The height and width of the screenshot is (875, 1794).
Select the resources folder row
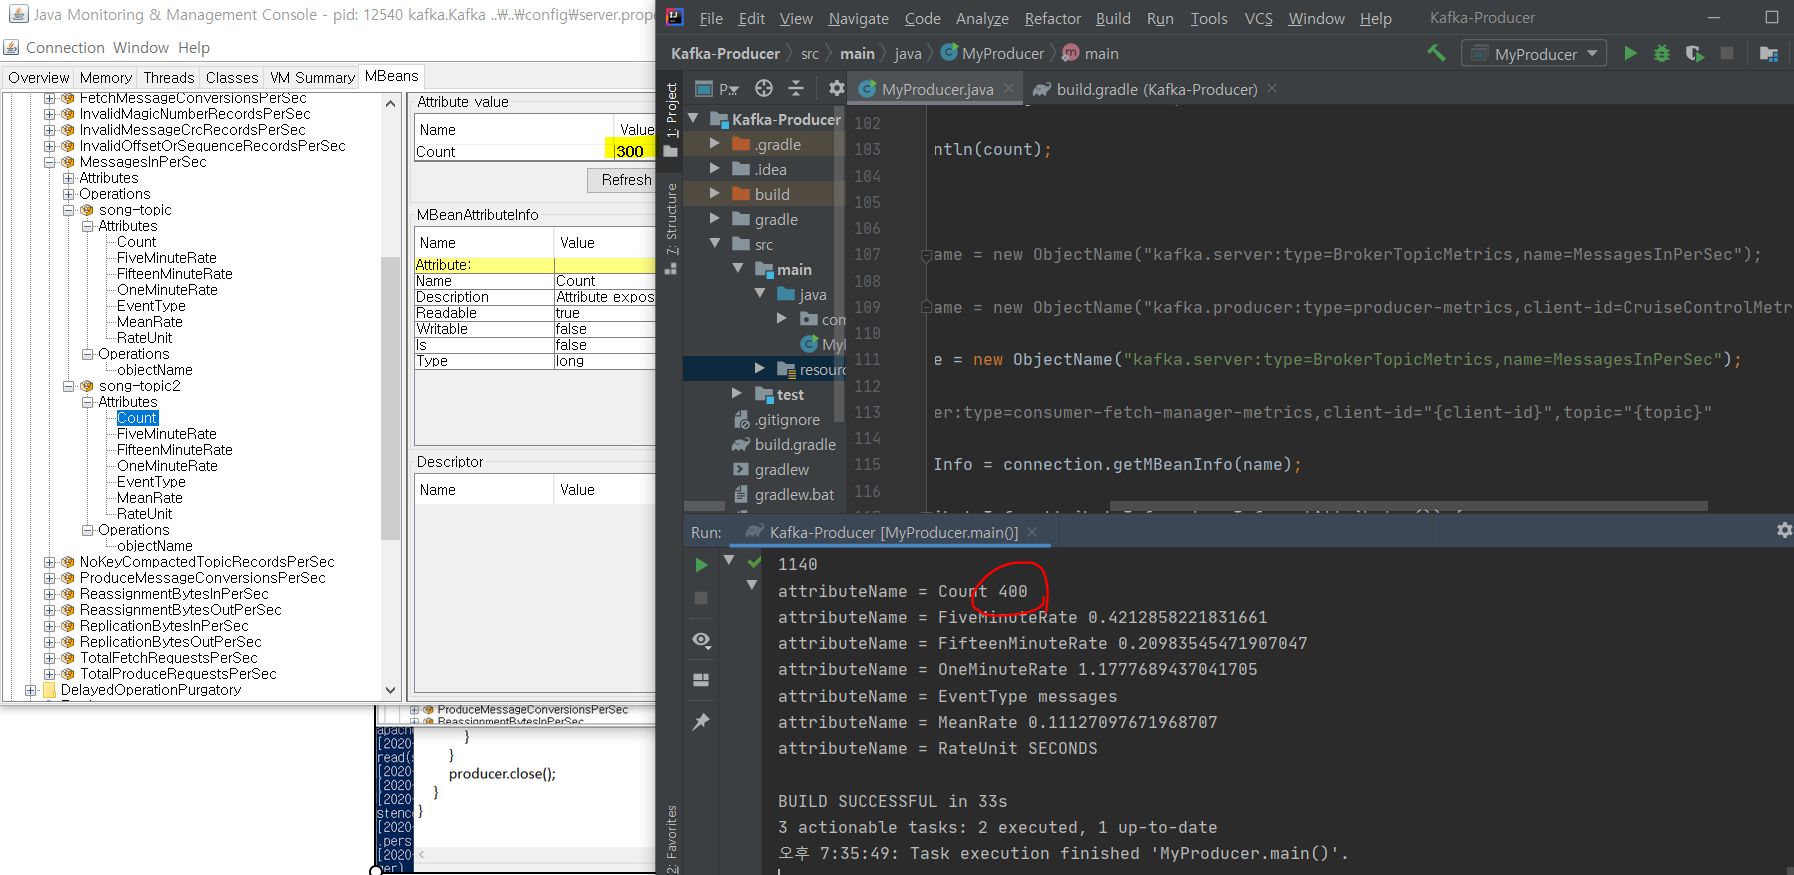pyautogui.click(x=765, y=369)
